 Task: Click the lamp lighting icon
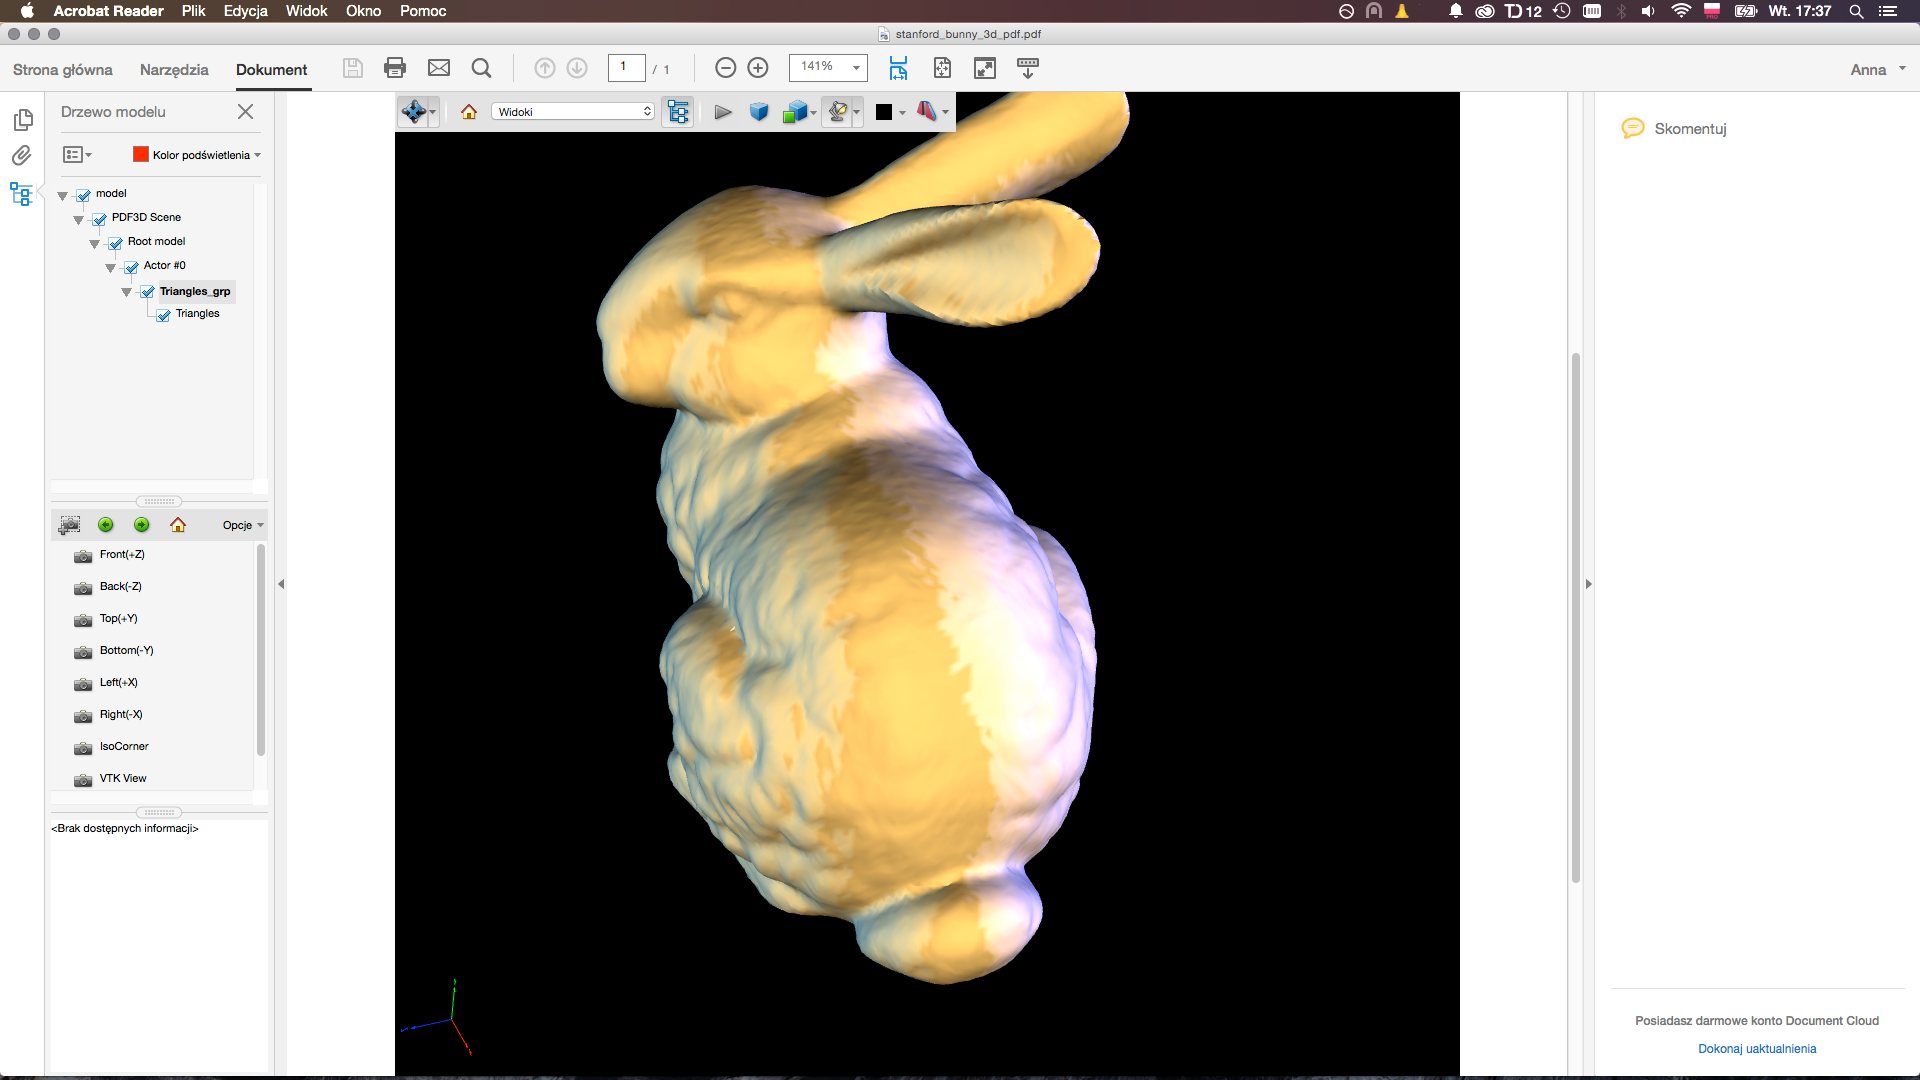(838, 112)
